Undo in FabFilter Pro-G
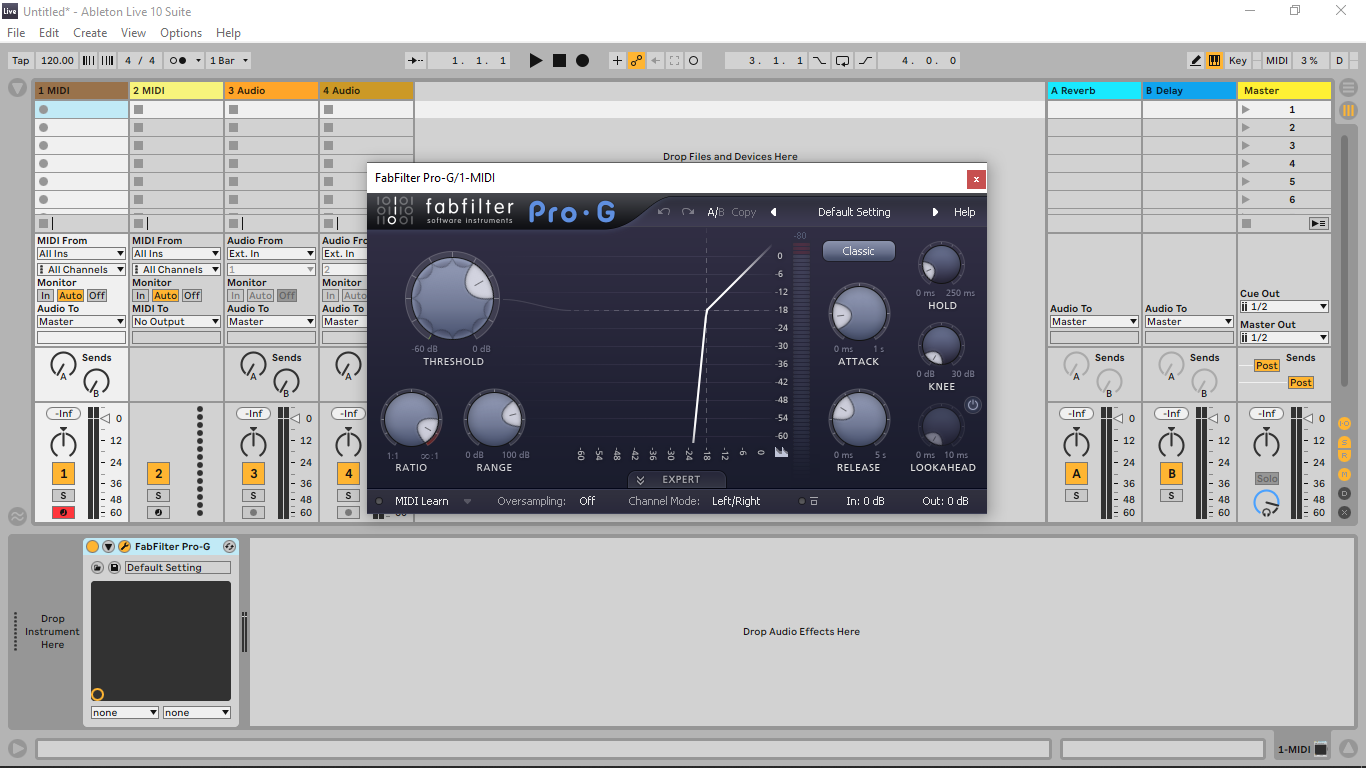1366x768 pixels. 664,212
